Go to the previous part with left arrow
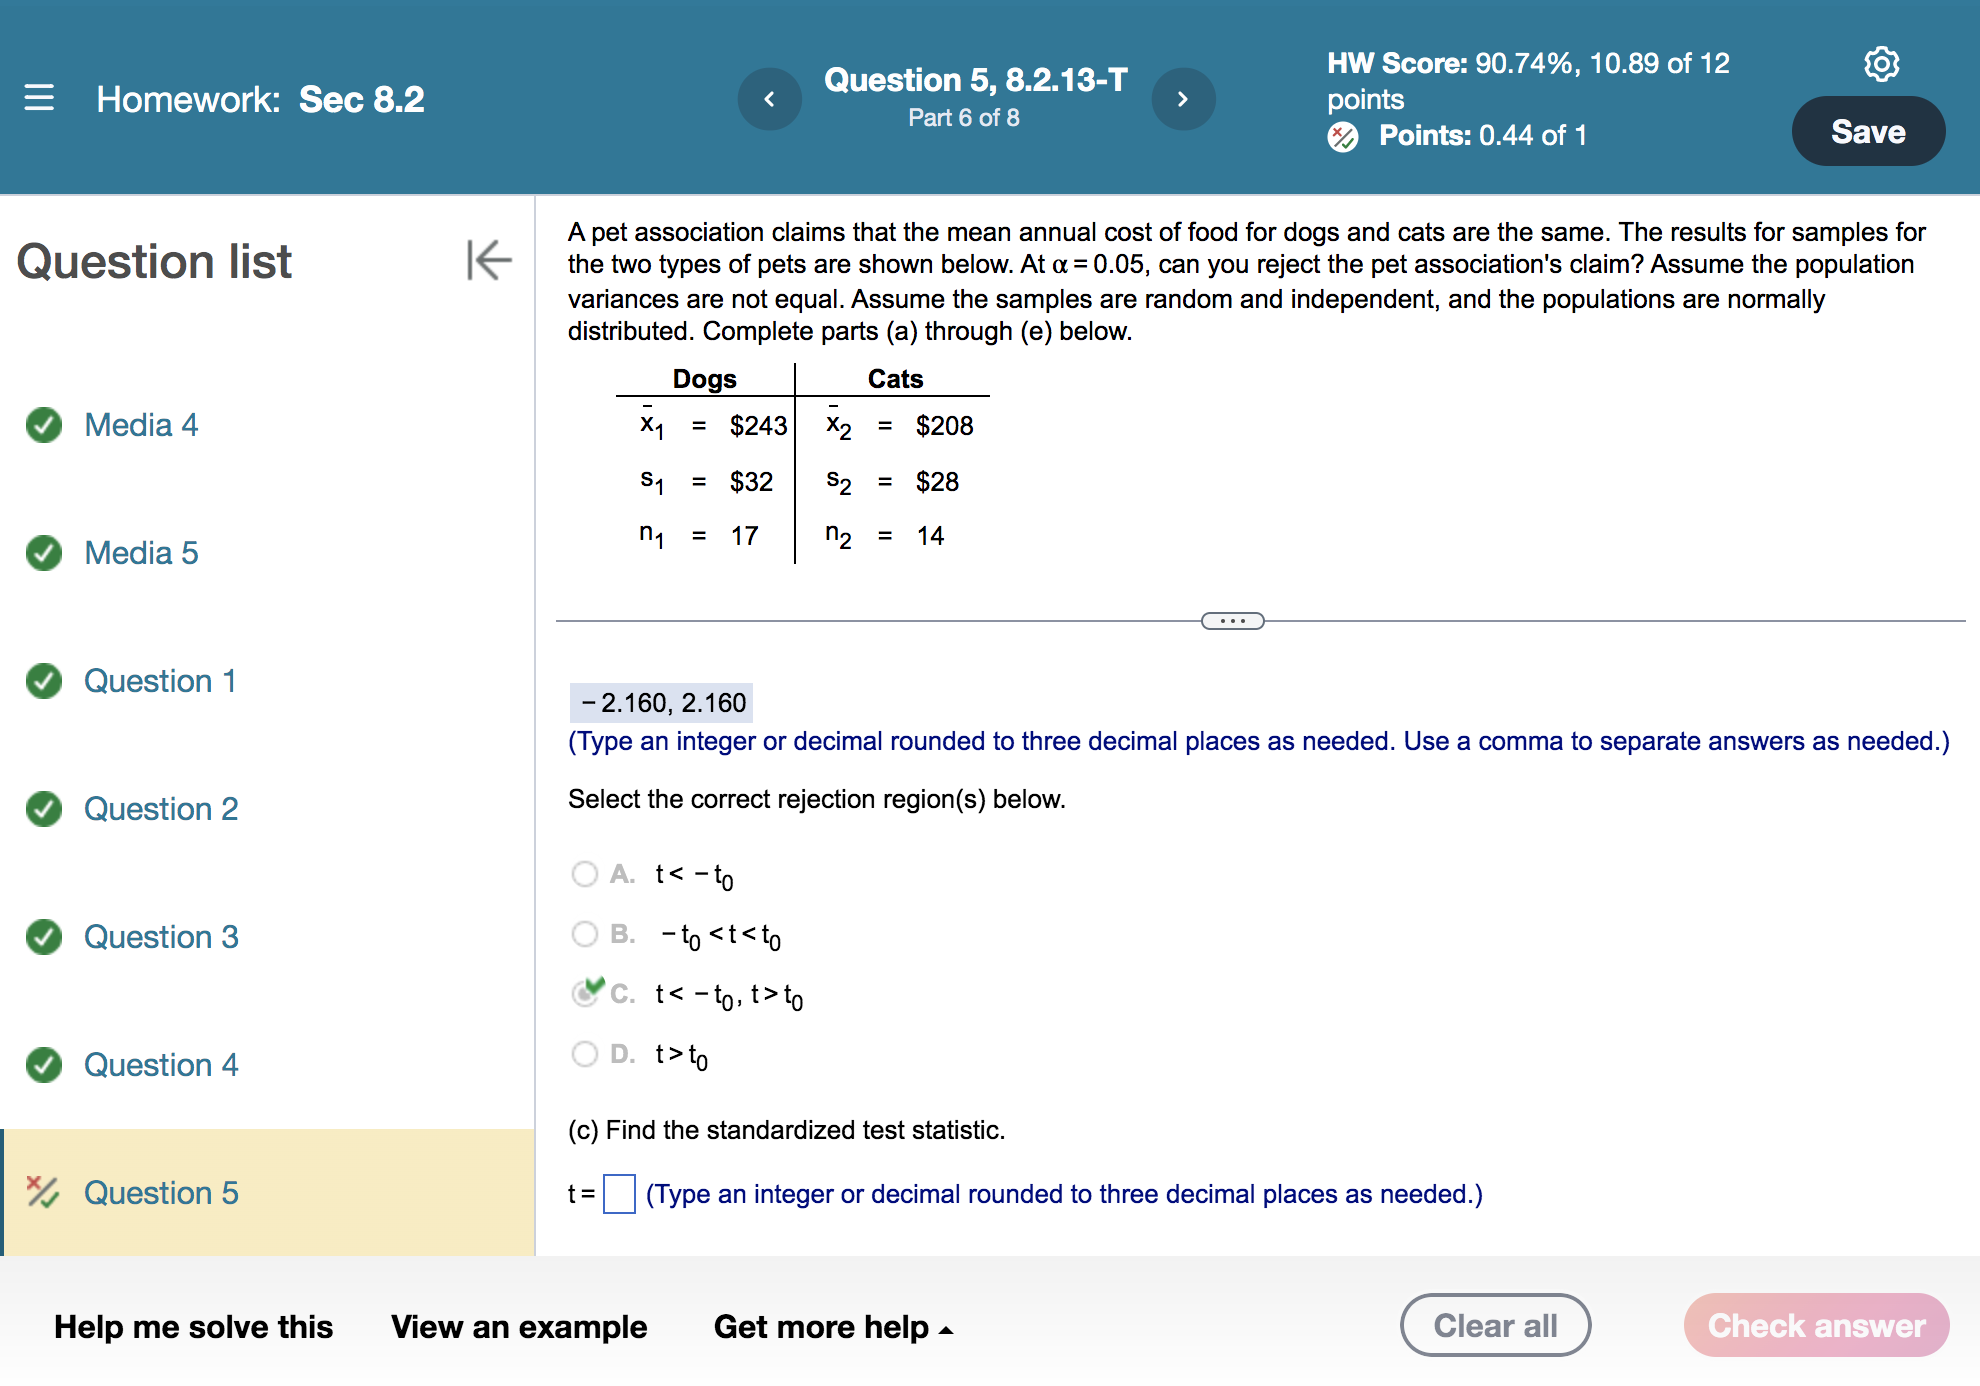 point(769,99)
